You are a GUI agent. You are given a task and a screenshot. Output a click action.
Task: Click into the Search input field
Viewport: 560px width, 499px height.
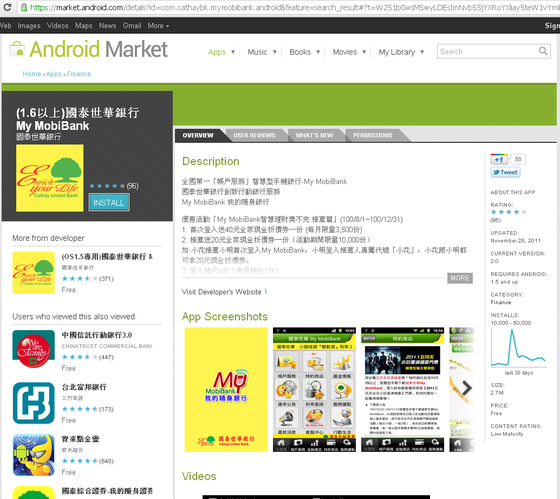487,51
